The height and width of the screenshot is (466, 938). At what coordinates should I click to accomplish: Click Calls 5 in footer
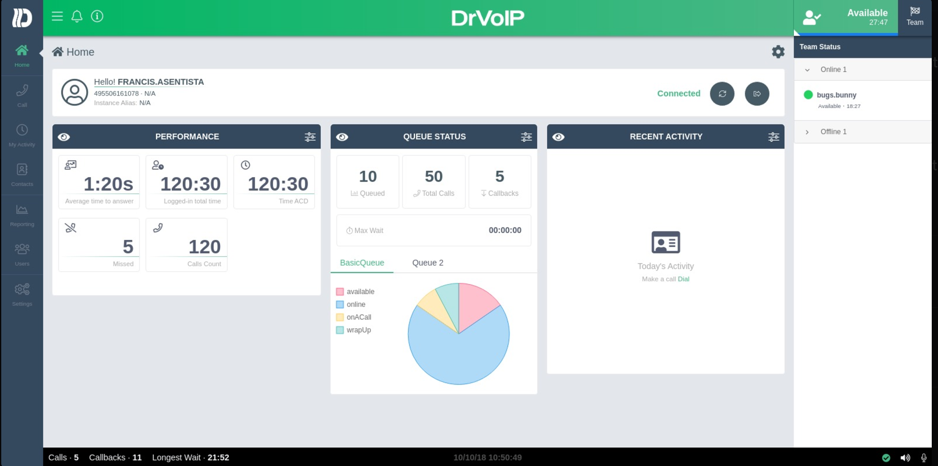pos(63,458)
